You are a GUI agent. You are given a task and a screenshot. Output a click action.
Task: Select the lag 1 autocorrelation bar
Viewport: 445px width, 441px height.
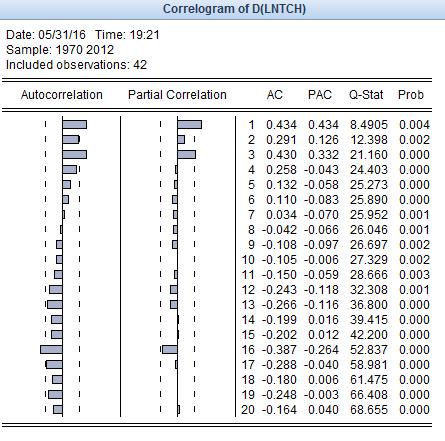[75, 125]
